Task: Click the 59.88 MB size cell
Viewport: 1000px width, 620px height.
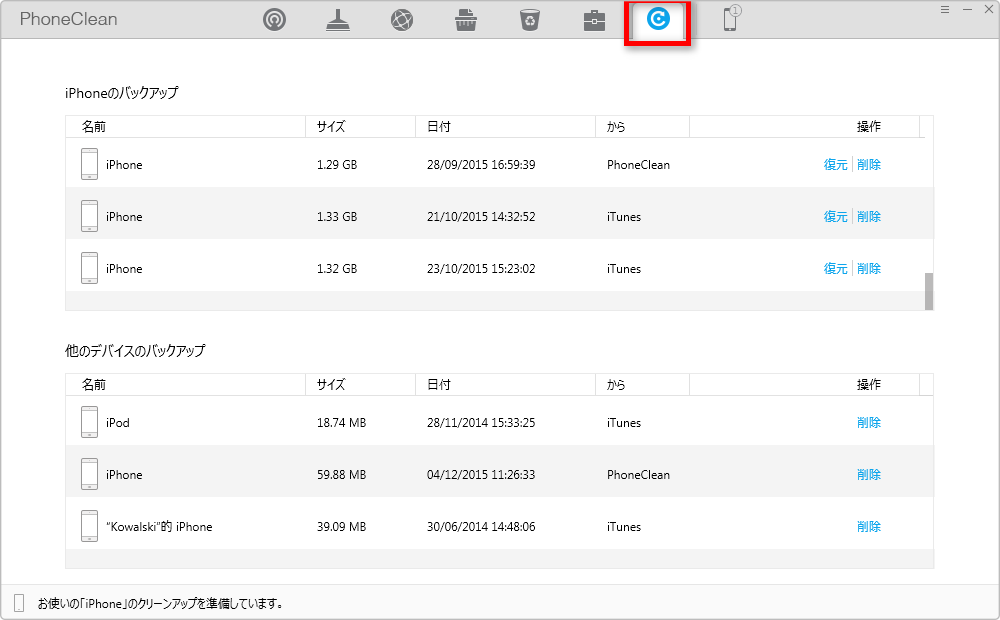Action: pyautogui.click(x=341, y=475)
